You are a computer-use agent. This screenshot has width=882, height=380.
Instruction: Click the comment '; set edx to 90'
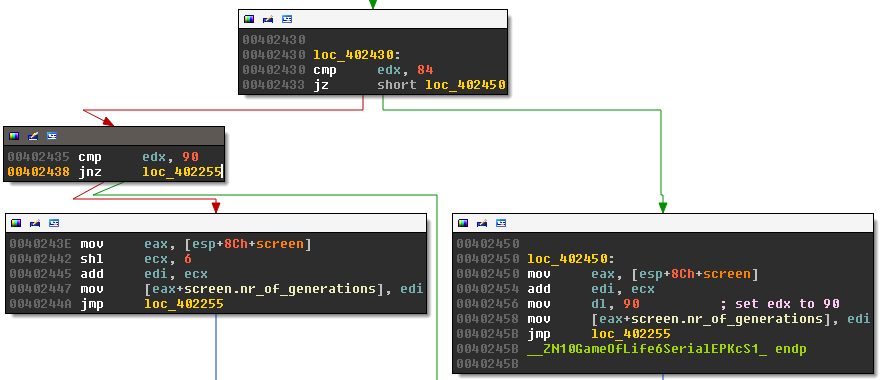click(780, 304)
